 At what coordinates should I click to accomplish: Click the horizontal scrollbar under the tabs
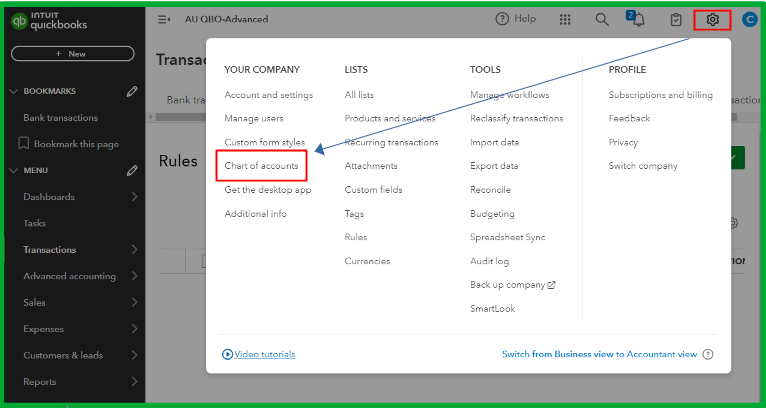pos(180,117)
